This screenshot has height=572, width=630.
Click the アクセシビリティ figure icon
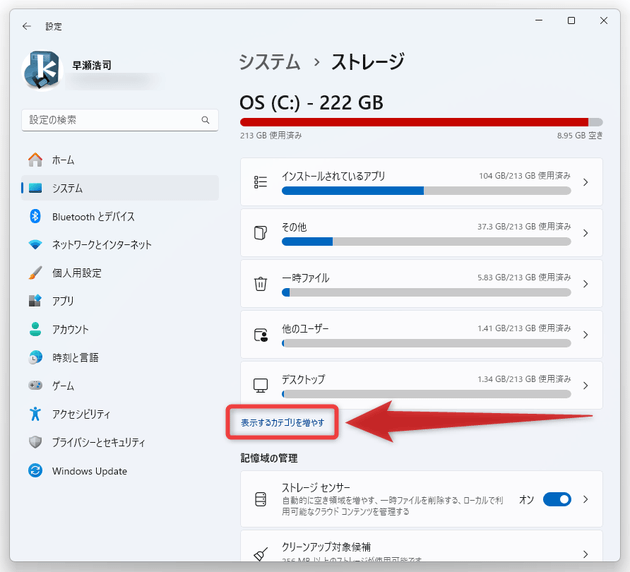pyautogui.click(x=35, y=413)
